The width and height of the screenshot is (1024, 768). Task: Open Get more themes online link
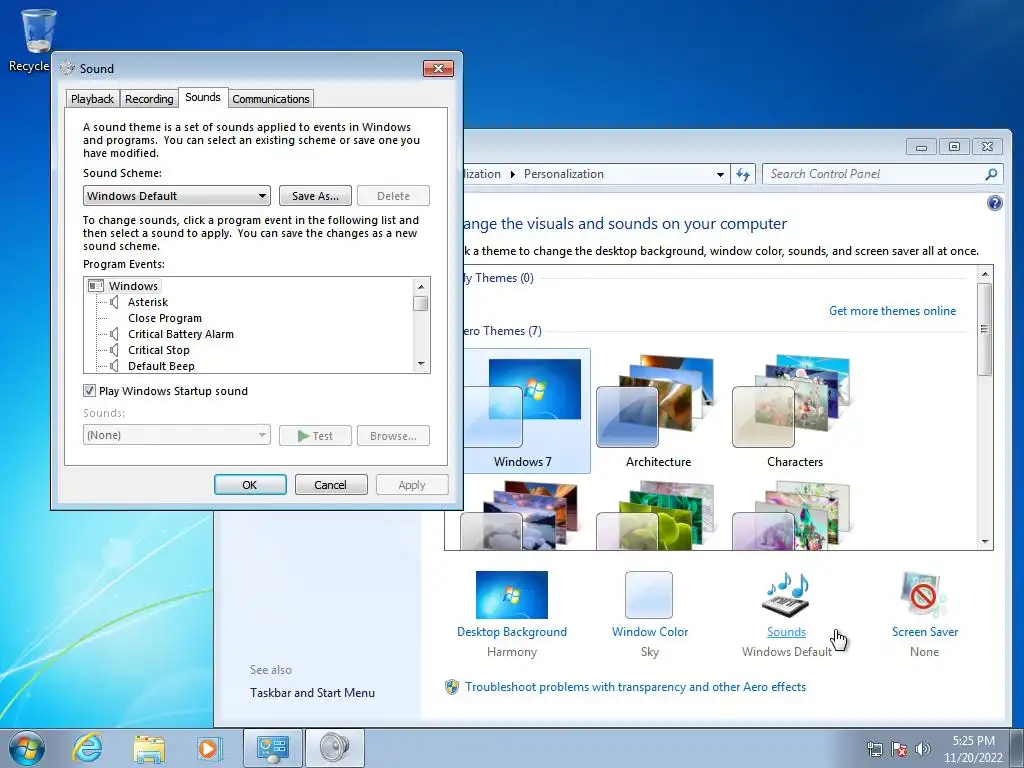point(892,311)
